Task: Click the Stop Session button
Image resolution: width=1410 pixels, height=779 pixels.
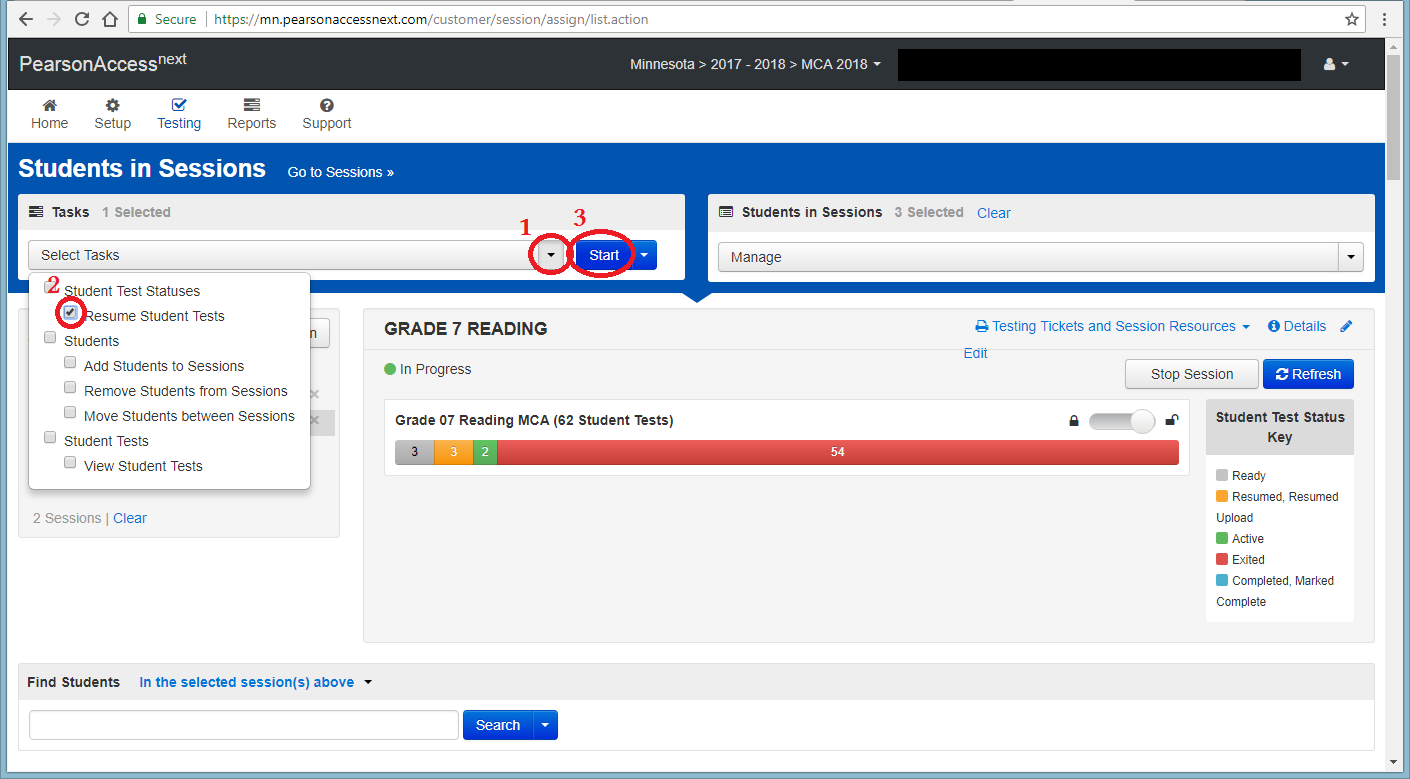Action: pos(1191,374)
